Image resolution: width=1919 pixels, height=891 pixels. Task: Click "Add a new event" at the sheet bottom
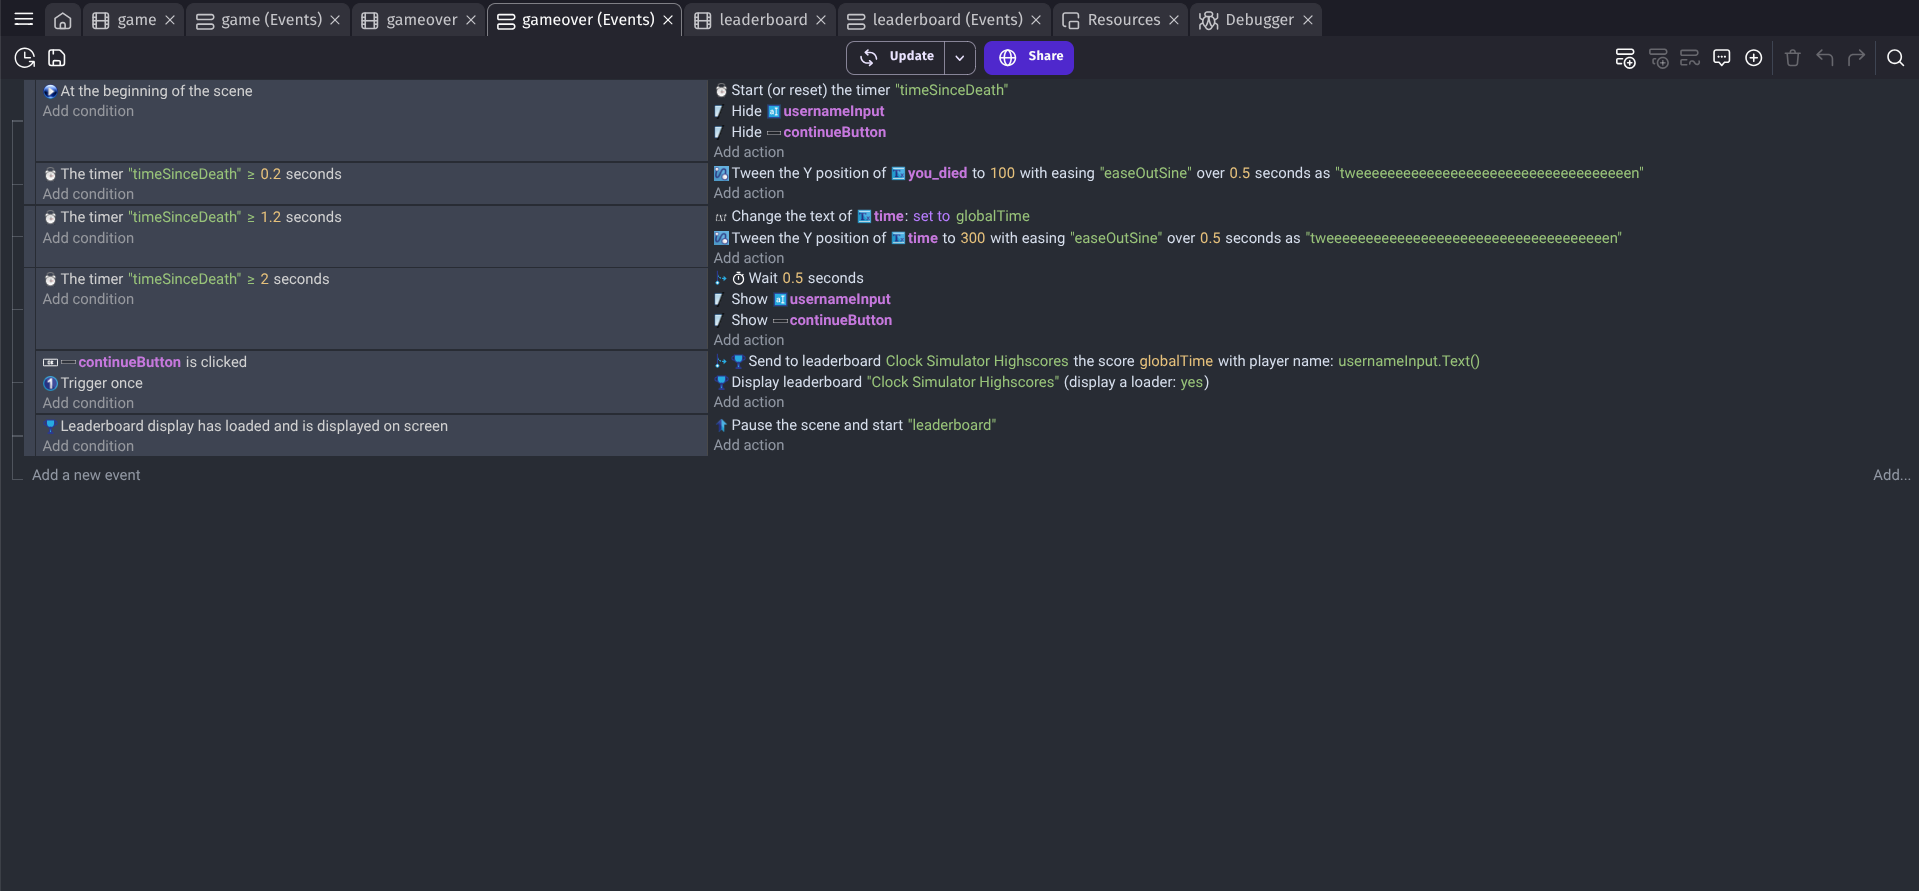(x=86, y=475)
